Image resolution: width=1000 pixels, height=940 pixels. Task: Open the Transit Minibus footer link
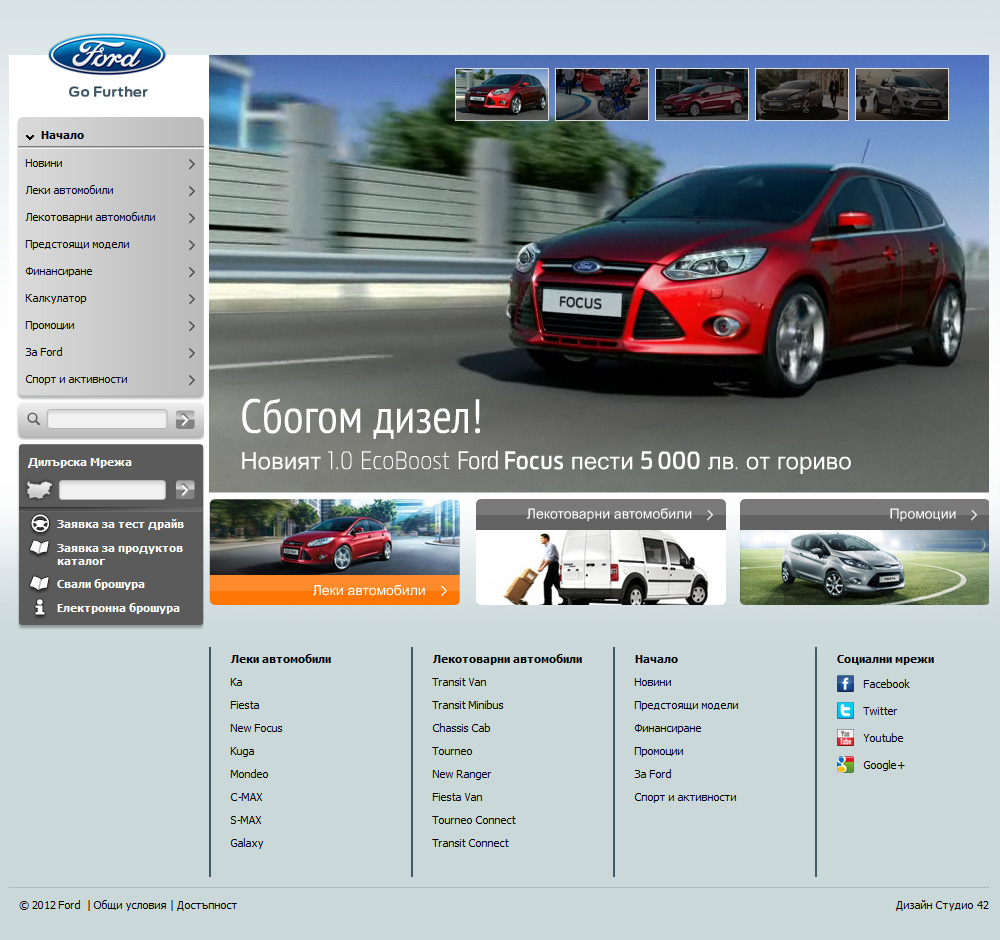click(467, 705)
